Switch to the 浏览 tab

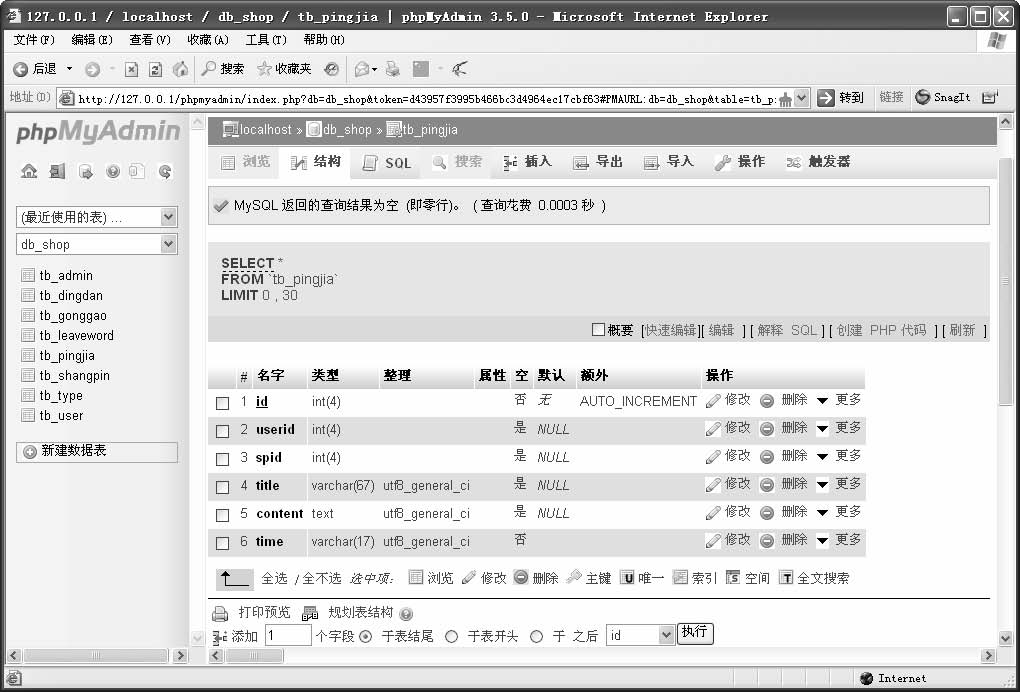click(x=245, y=162)
